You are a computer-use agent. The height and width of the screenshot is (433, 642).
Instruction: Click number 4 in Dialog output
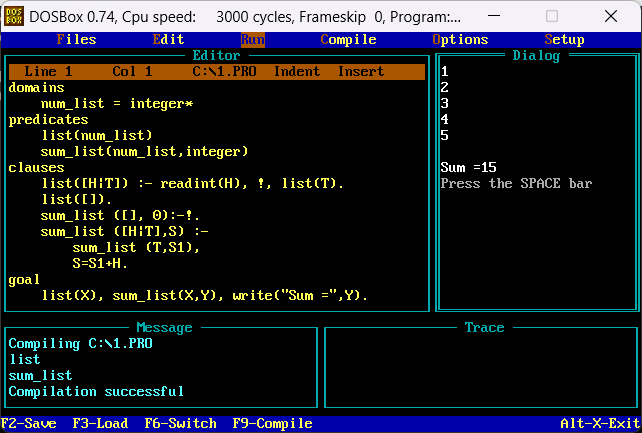(445, 120)
